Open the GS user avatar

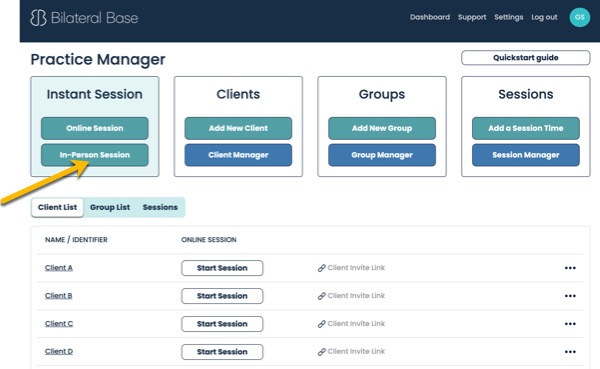click(x=579, y=17)
